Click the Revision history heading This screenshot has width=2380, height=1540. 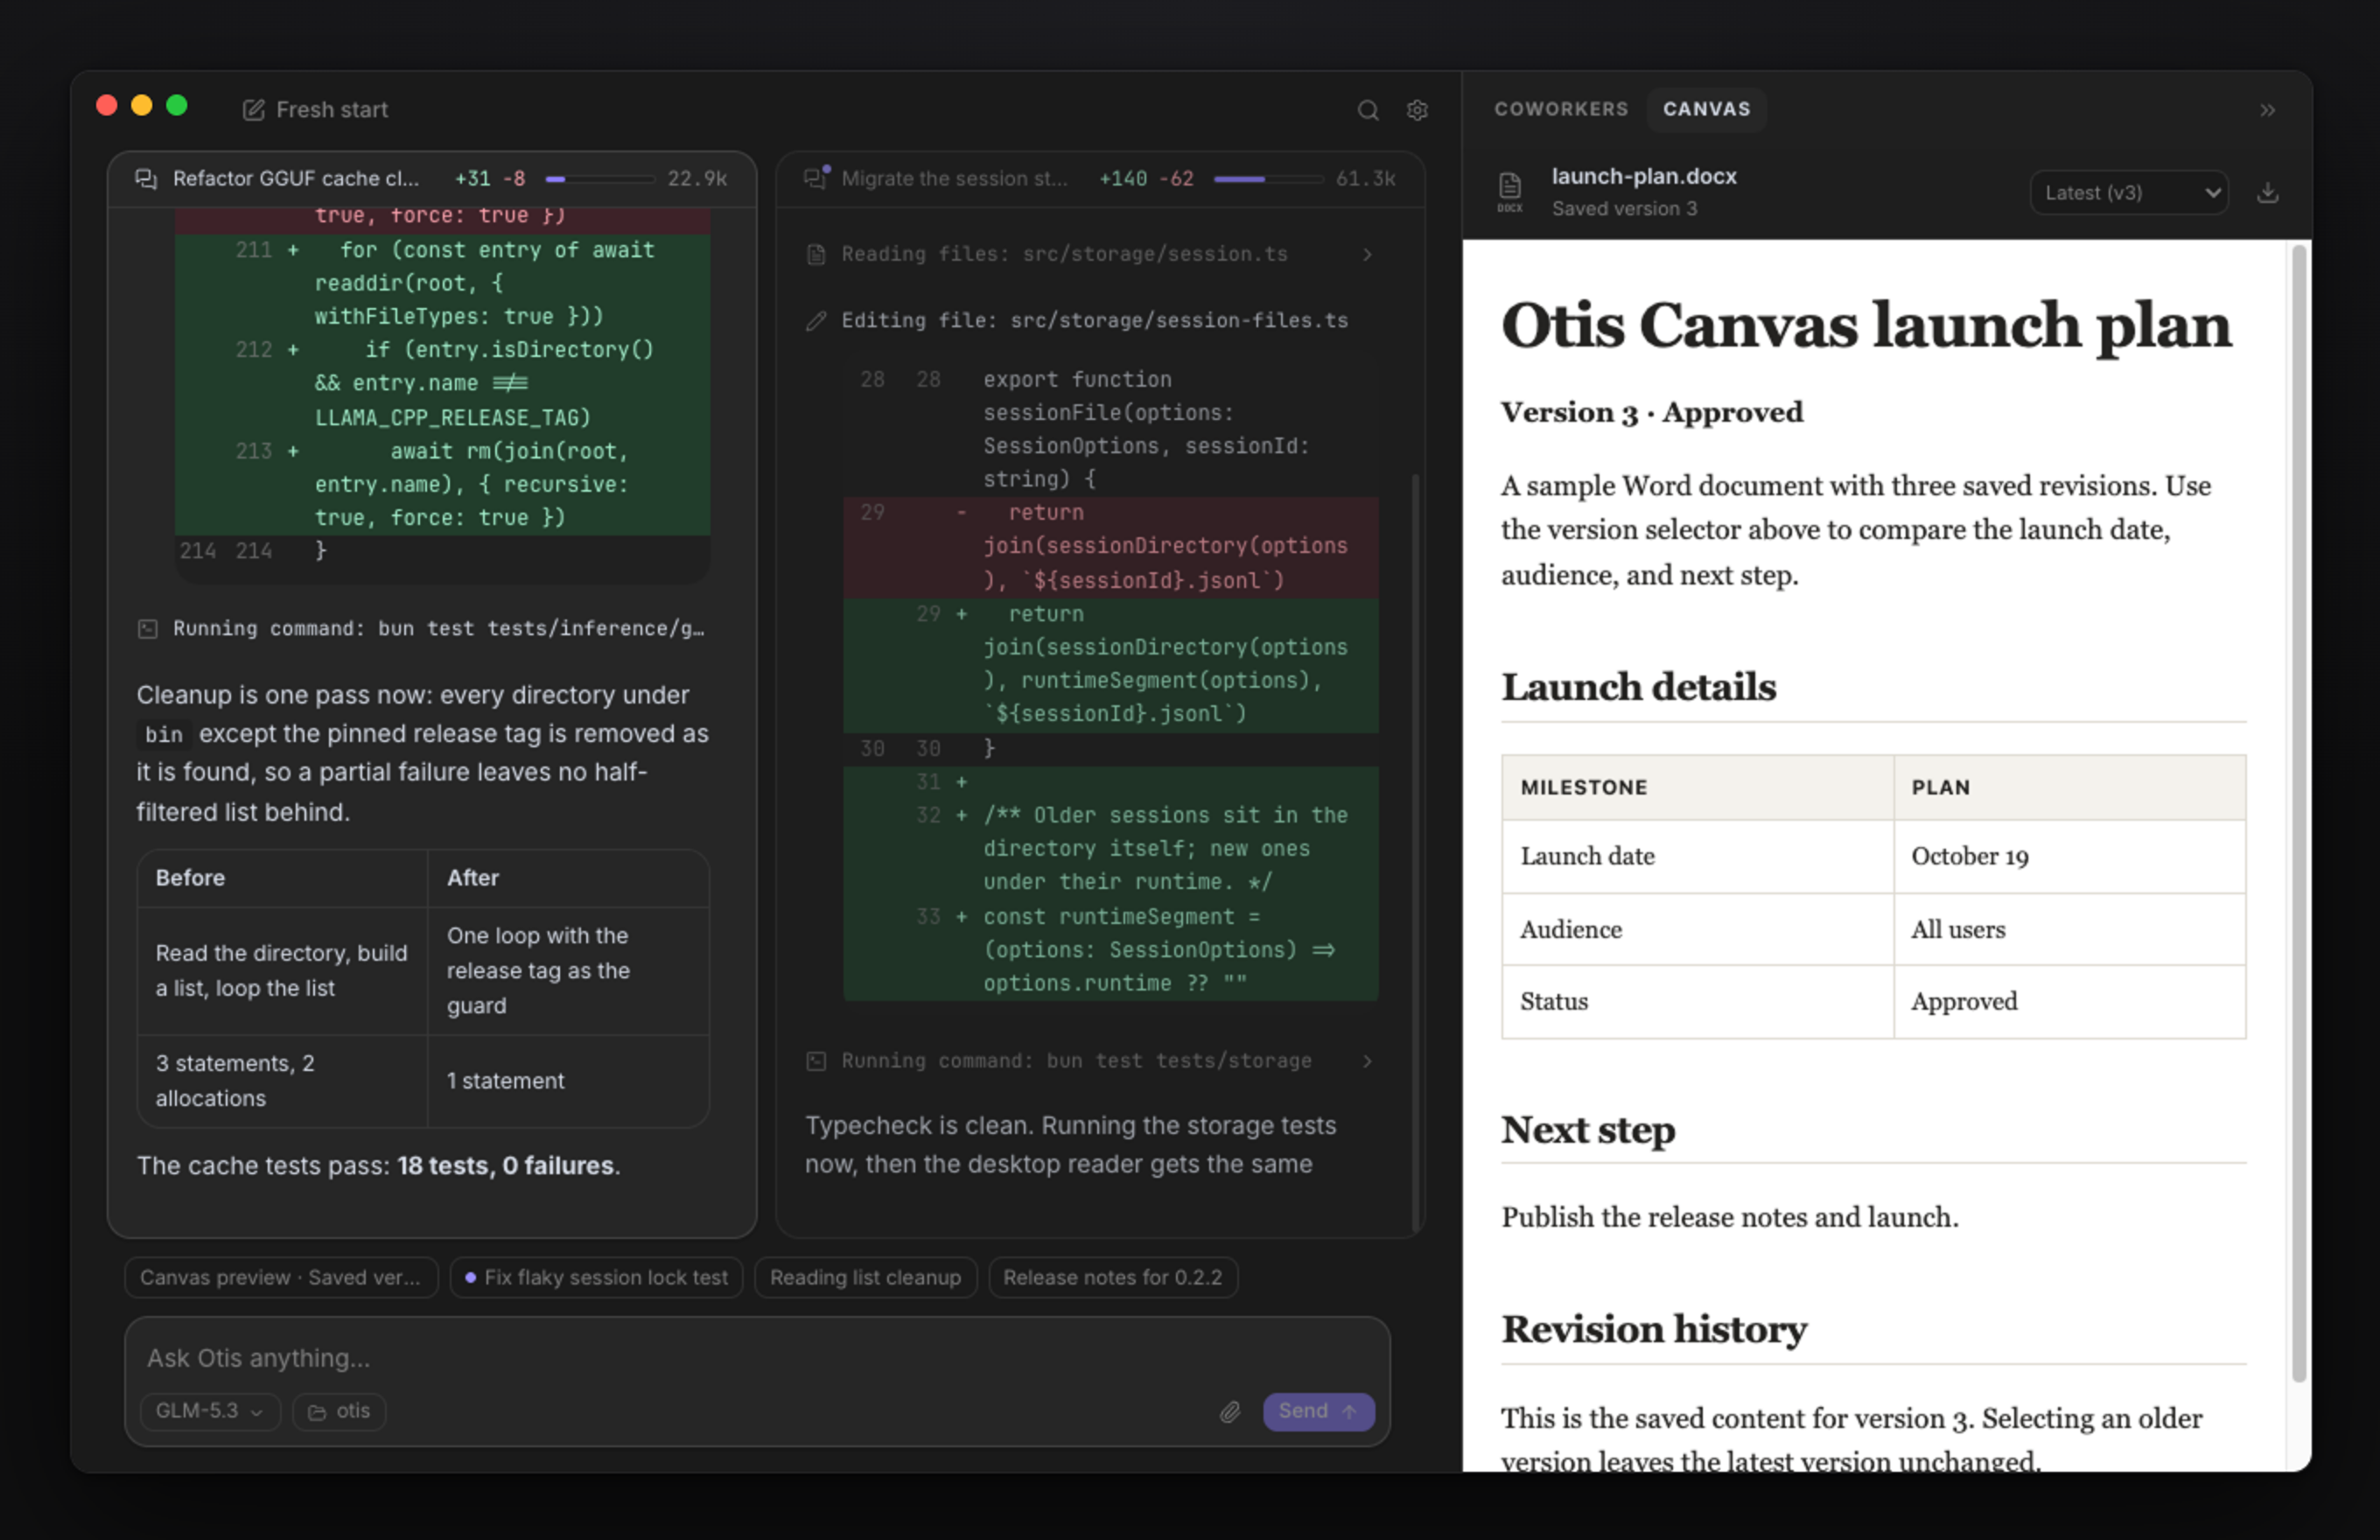(1654, 1329)
